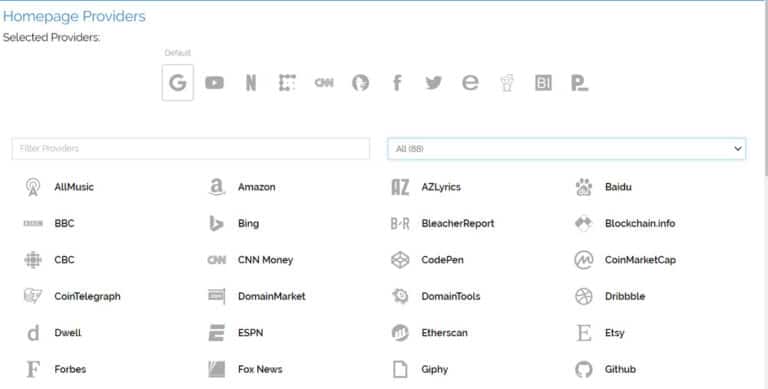
Task: Select the CBC provider
Action: coord(49,260)
